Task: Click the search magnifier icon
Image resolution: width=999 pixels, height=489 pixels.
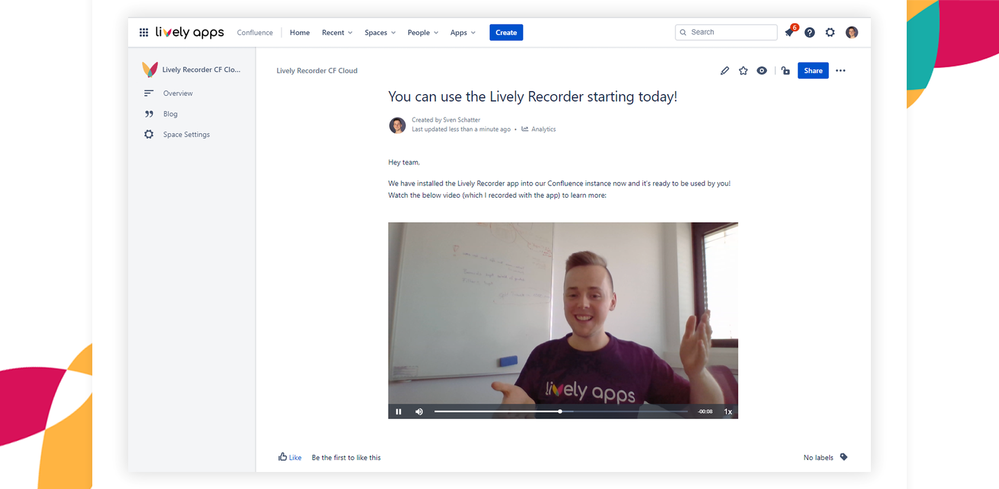Action: [x=684, y=32]
